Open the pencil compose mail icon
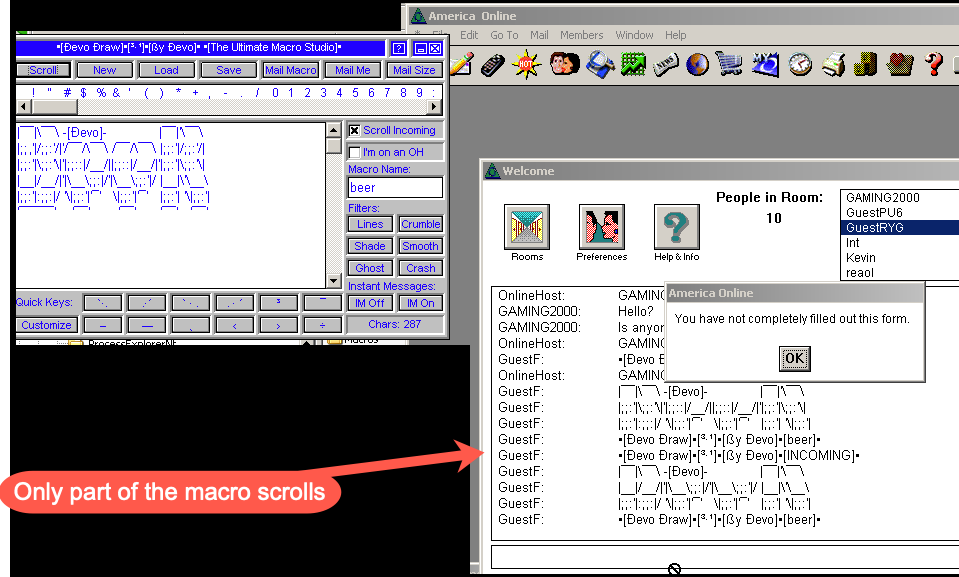This screenshot has width=959, height=577. click(x=461, y=64)
